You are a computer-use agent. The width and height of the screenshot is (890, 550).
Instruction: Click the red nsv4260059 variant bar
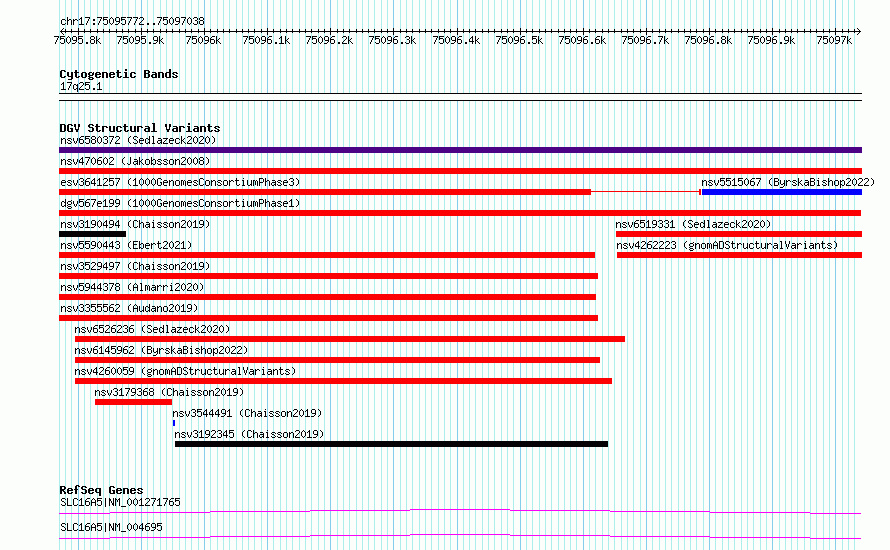343,381
